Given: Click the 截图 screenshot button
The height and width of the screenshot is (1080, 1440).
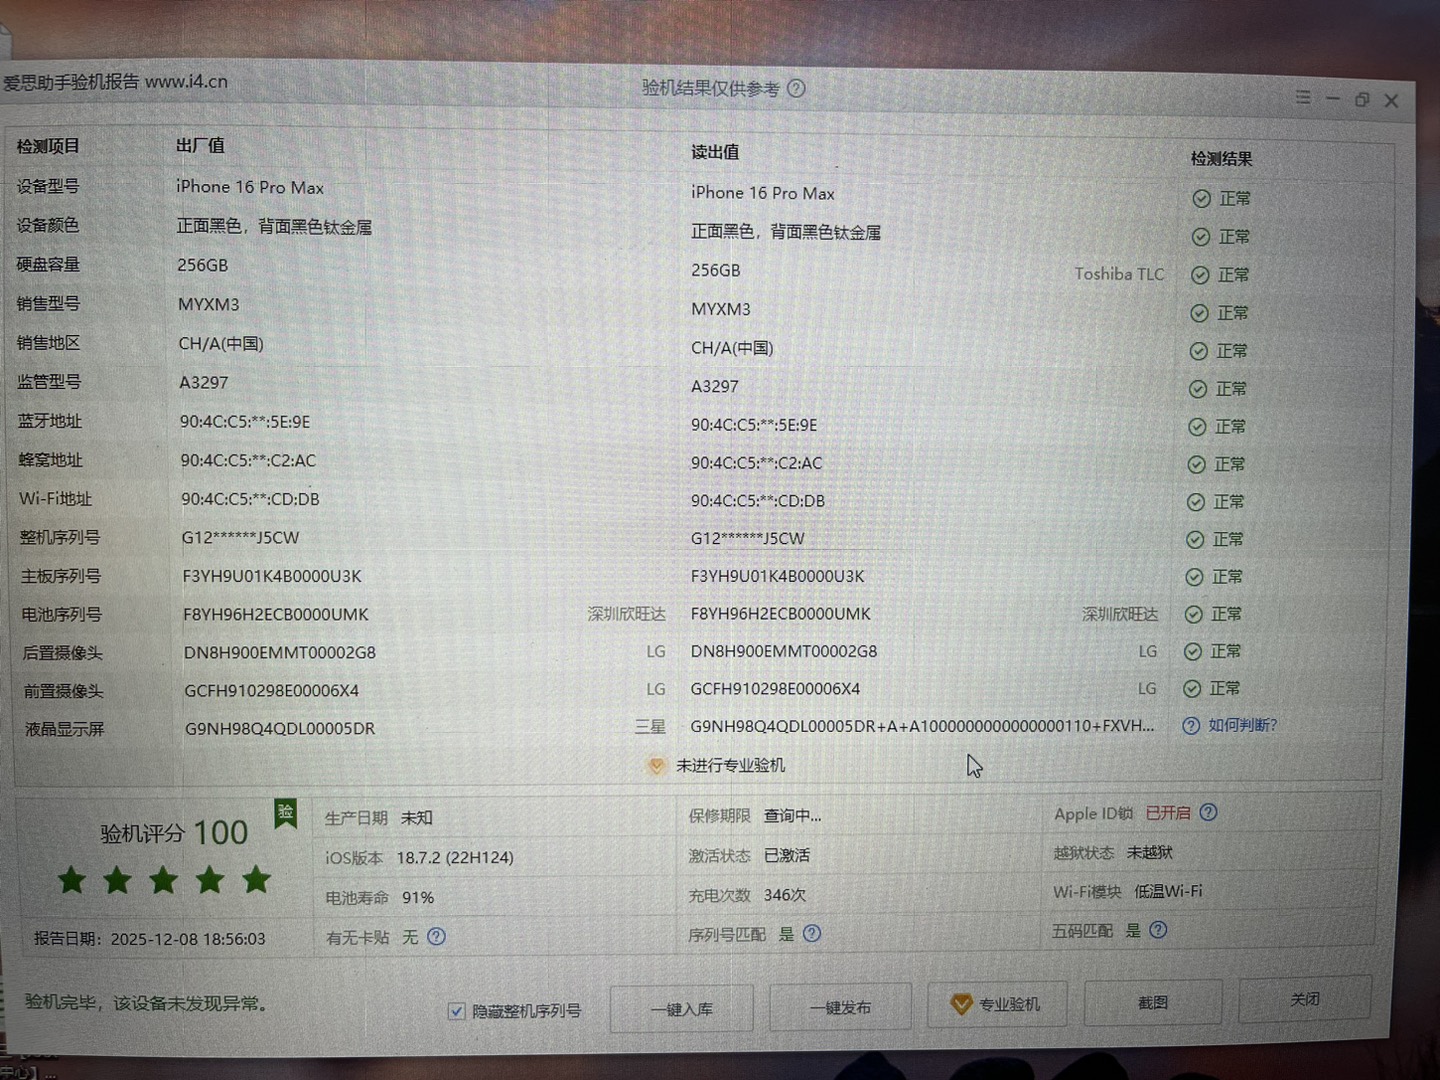Looking at the screenshot, I should (x=1152, y=1002).
